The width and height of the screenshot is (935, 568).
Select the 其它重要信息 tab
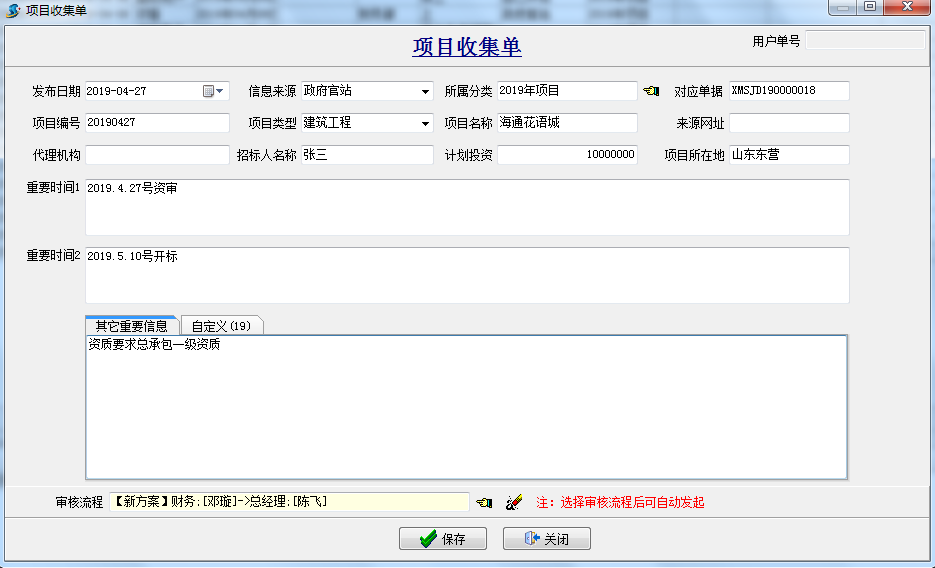coord(131,326)
